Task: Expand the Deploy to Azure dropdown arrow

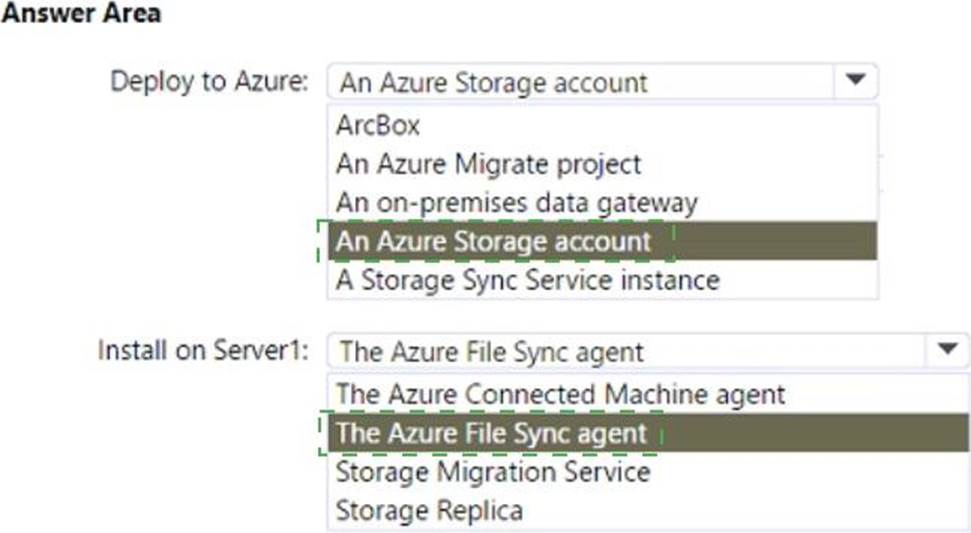Action: coord(855,81)
